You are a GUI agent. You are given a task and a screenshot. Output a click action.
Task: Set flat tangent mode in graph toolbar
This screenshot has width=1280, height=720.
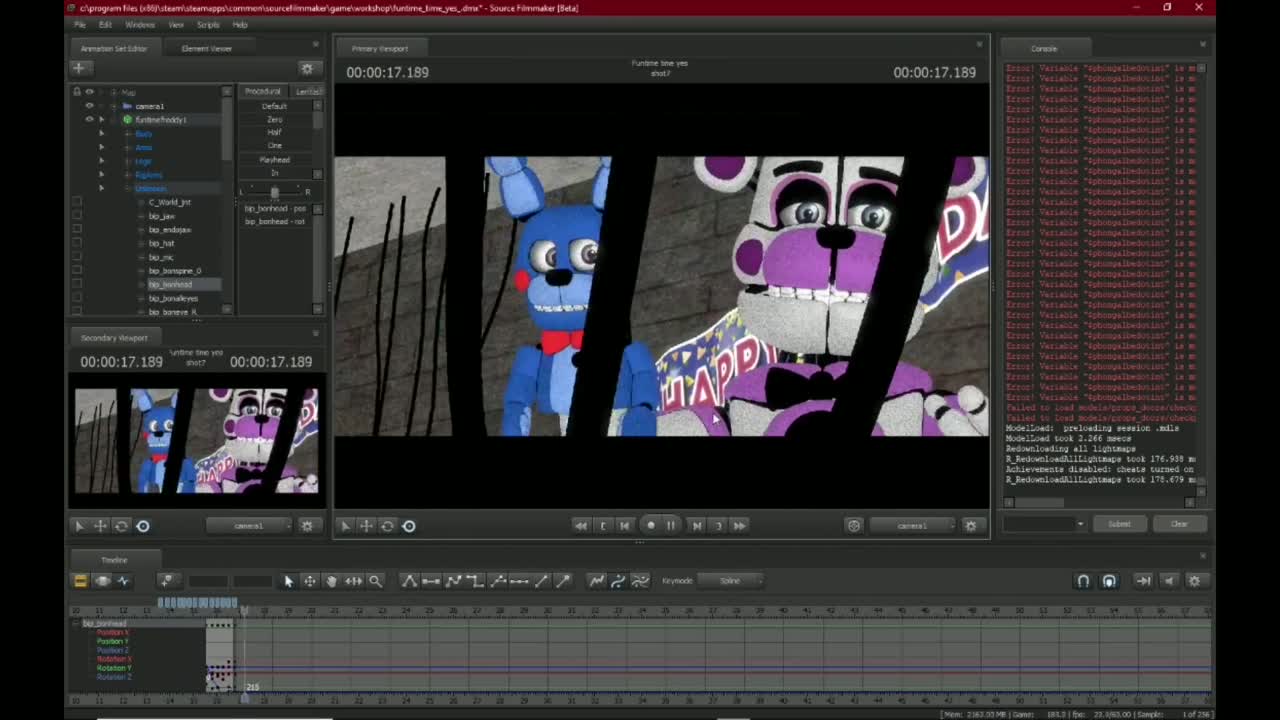tap(431, 581)
